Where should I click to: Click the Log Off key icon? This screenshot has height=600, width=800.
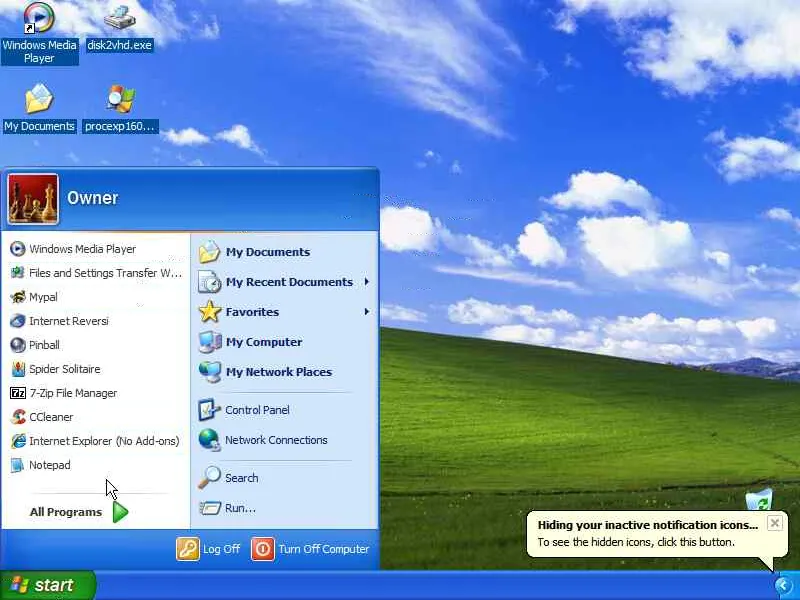point(188,549)
